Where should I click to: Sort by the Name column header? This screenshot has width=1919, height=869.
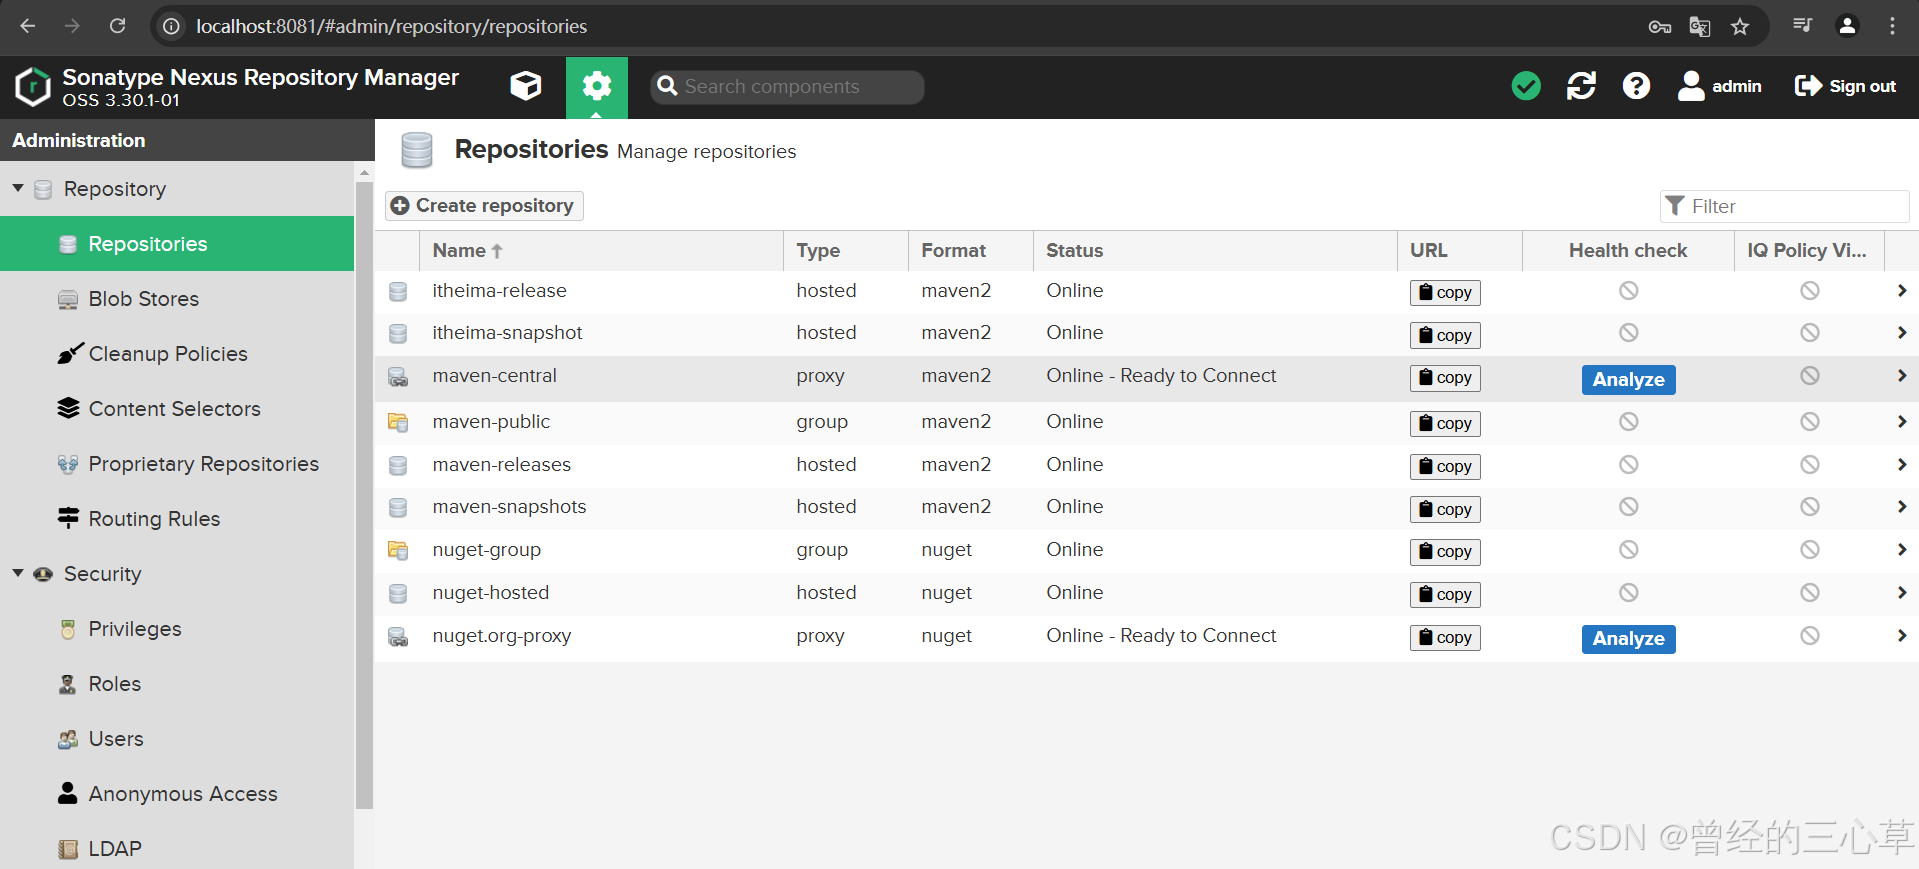click(x=600, y=251)
